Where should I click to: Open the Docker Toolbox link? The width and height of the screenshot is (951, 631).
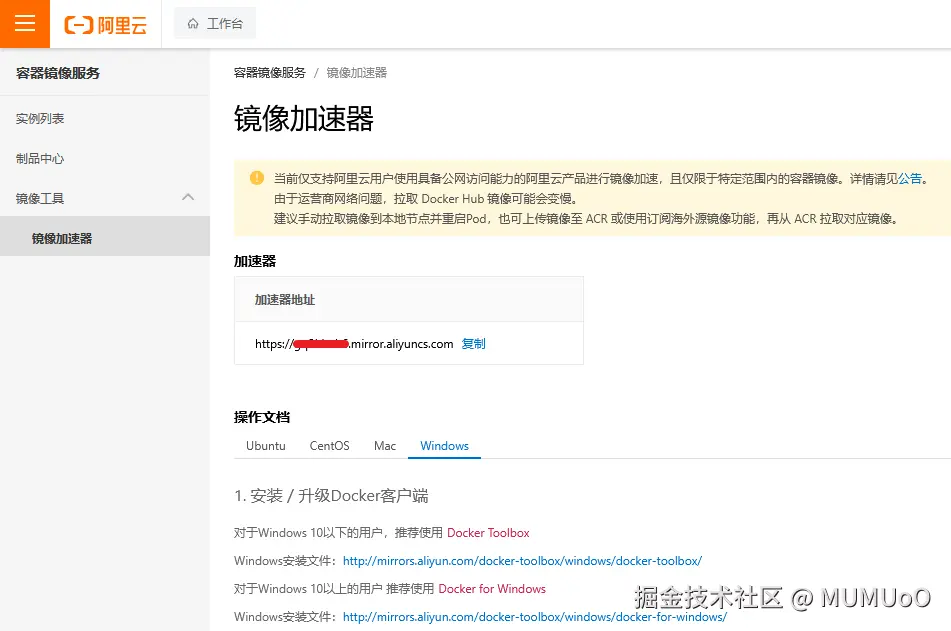coord(488,533)
